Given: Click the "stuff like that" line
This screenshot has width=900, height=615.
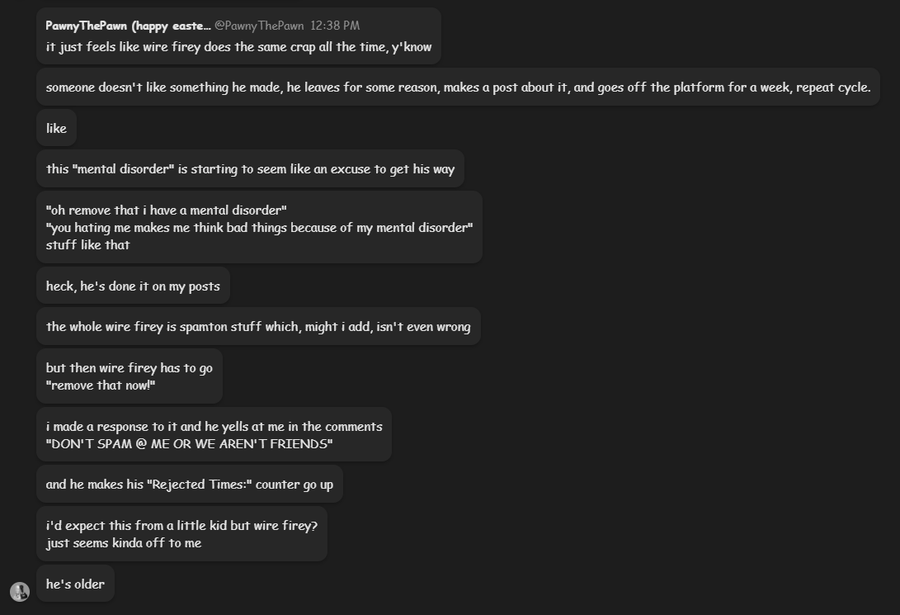Looking at the screenshot, I should tap(88, 245).
